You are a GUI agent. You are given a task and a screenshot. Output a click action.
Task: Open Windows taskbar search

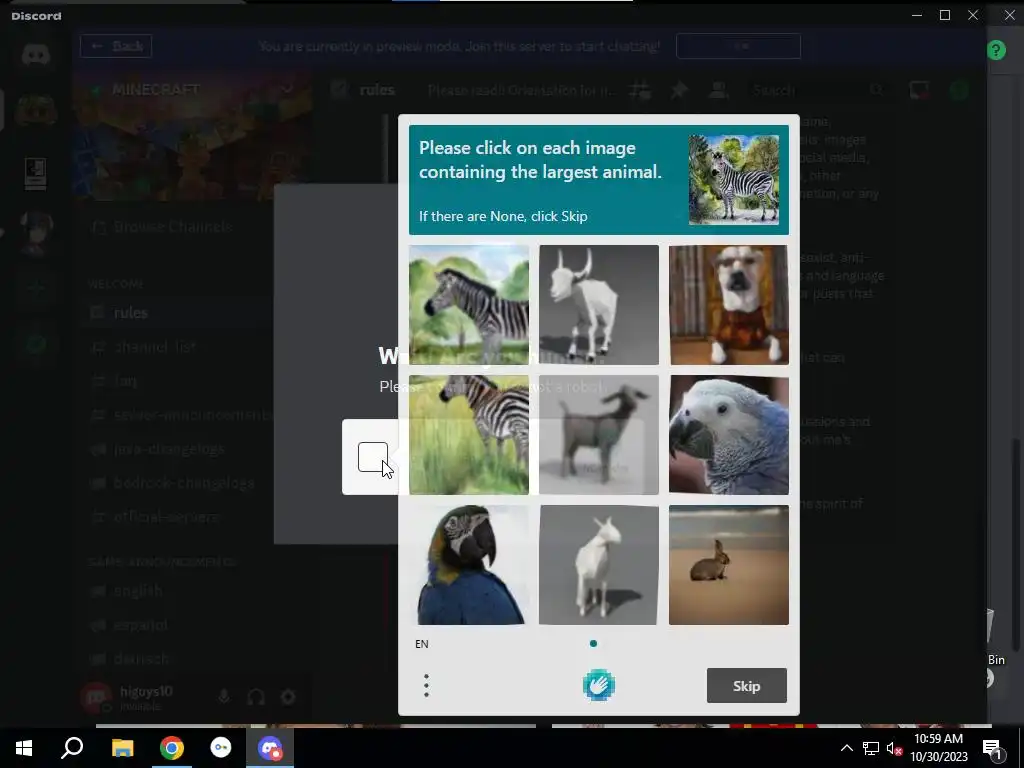pos(72,748)
